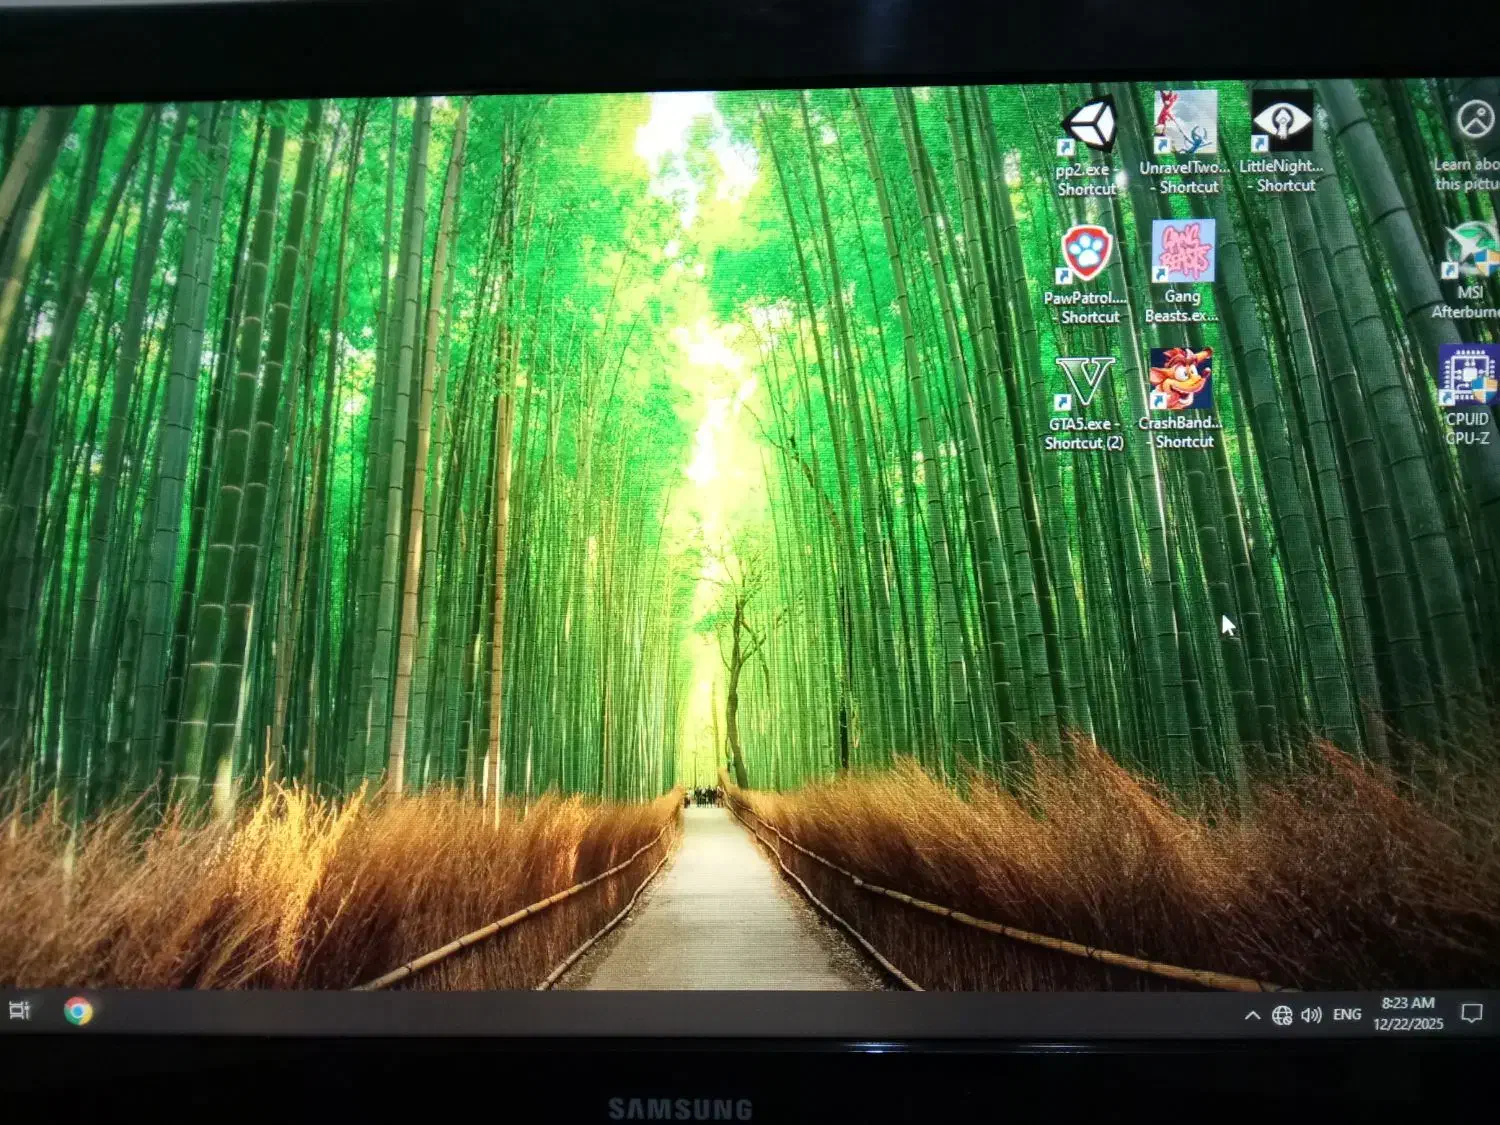Image resolution: width=1500 pixels, height=1125 pixels.
Task: Select the PawPatrol shortcut badge icon
Action: coord(1086,253)
